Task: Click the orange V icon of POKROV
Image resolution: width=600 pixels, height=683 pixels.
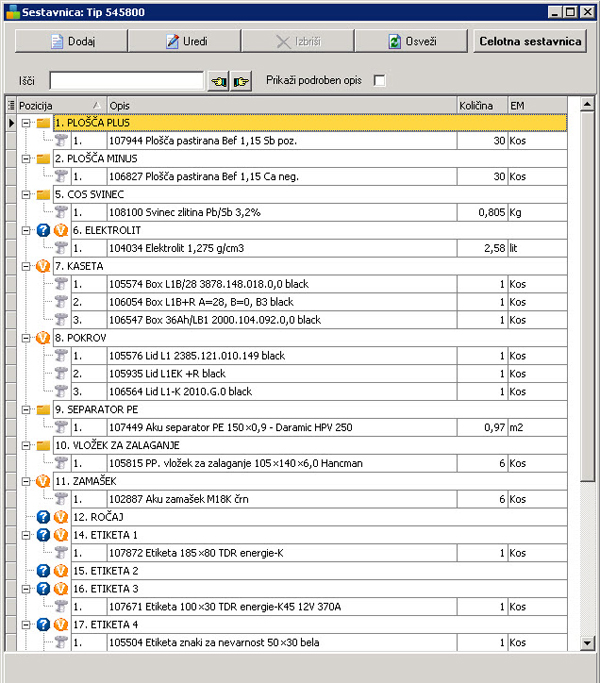Action: coord(43,338)
